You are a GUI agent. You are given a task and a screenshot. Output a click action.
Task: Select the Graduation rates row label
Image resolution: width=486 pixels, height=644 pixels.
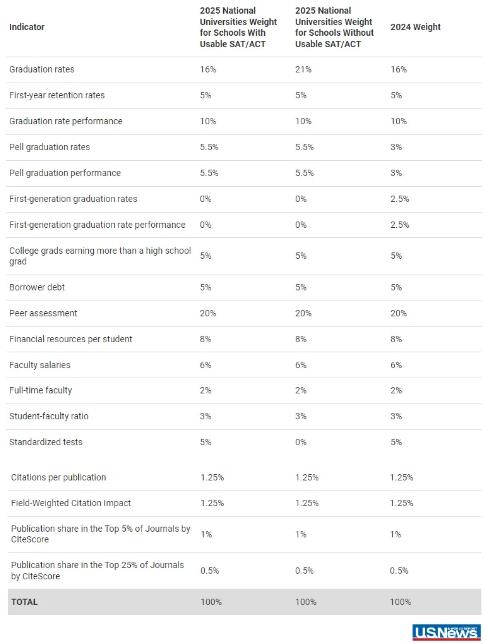pos(42,69)
